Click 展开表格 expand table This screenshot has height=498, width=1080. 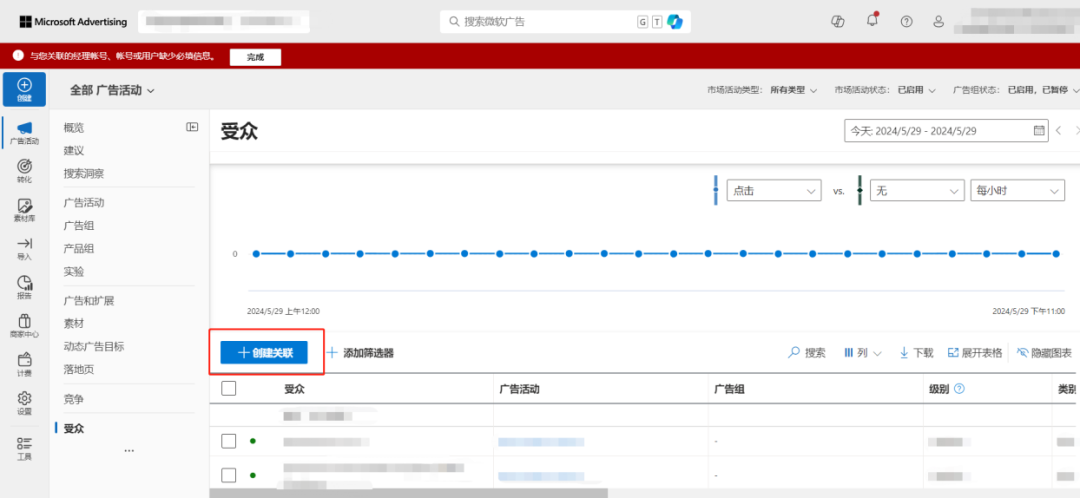coord(975,353)
